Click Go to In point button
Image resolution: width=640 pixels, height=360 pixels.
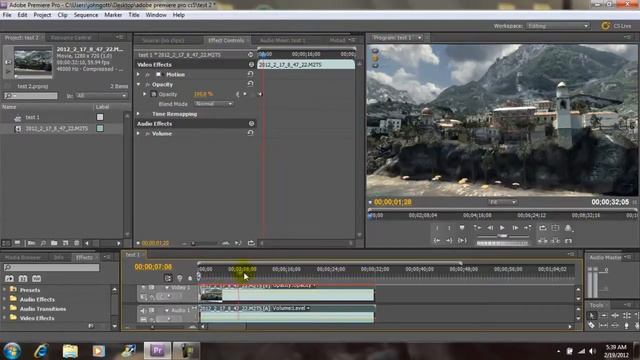coord(437,240)
